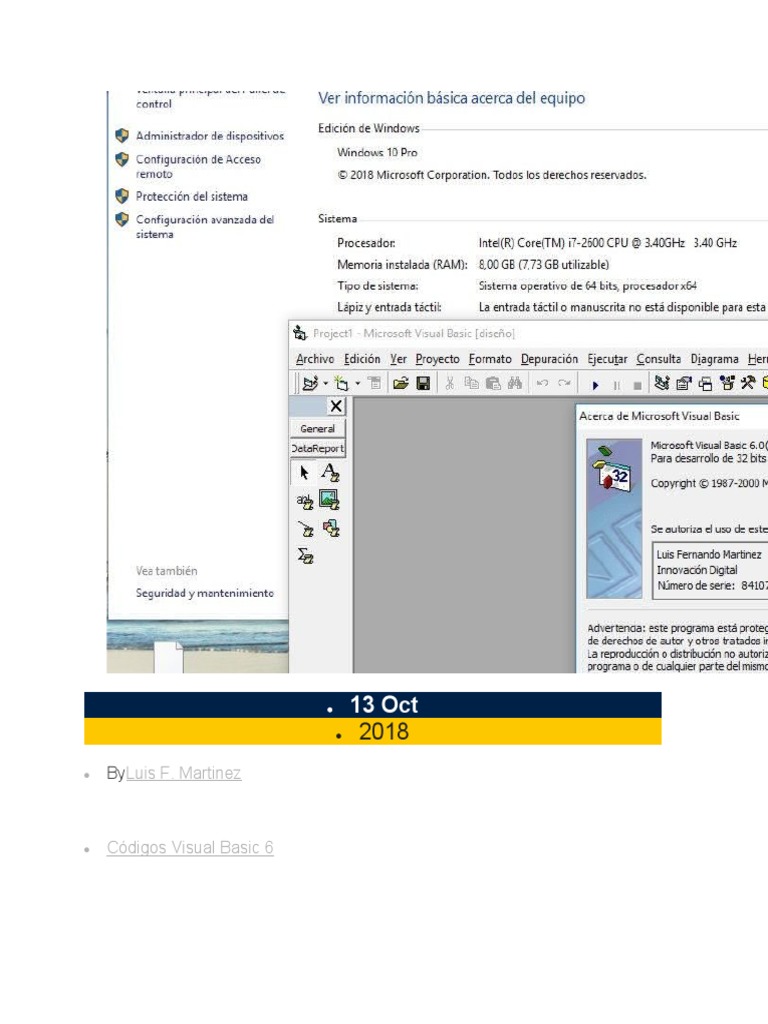Click the 'Windows 10 Pro' edition text
The image size is (768, 1024).
pyautogui.click(x=377, y=152)
